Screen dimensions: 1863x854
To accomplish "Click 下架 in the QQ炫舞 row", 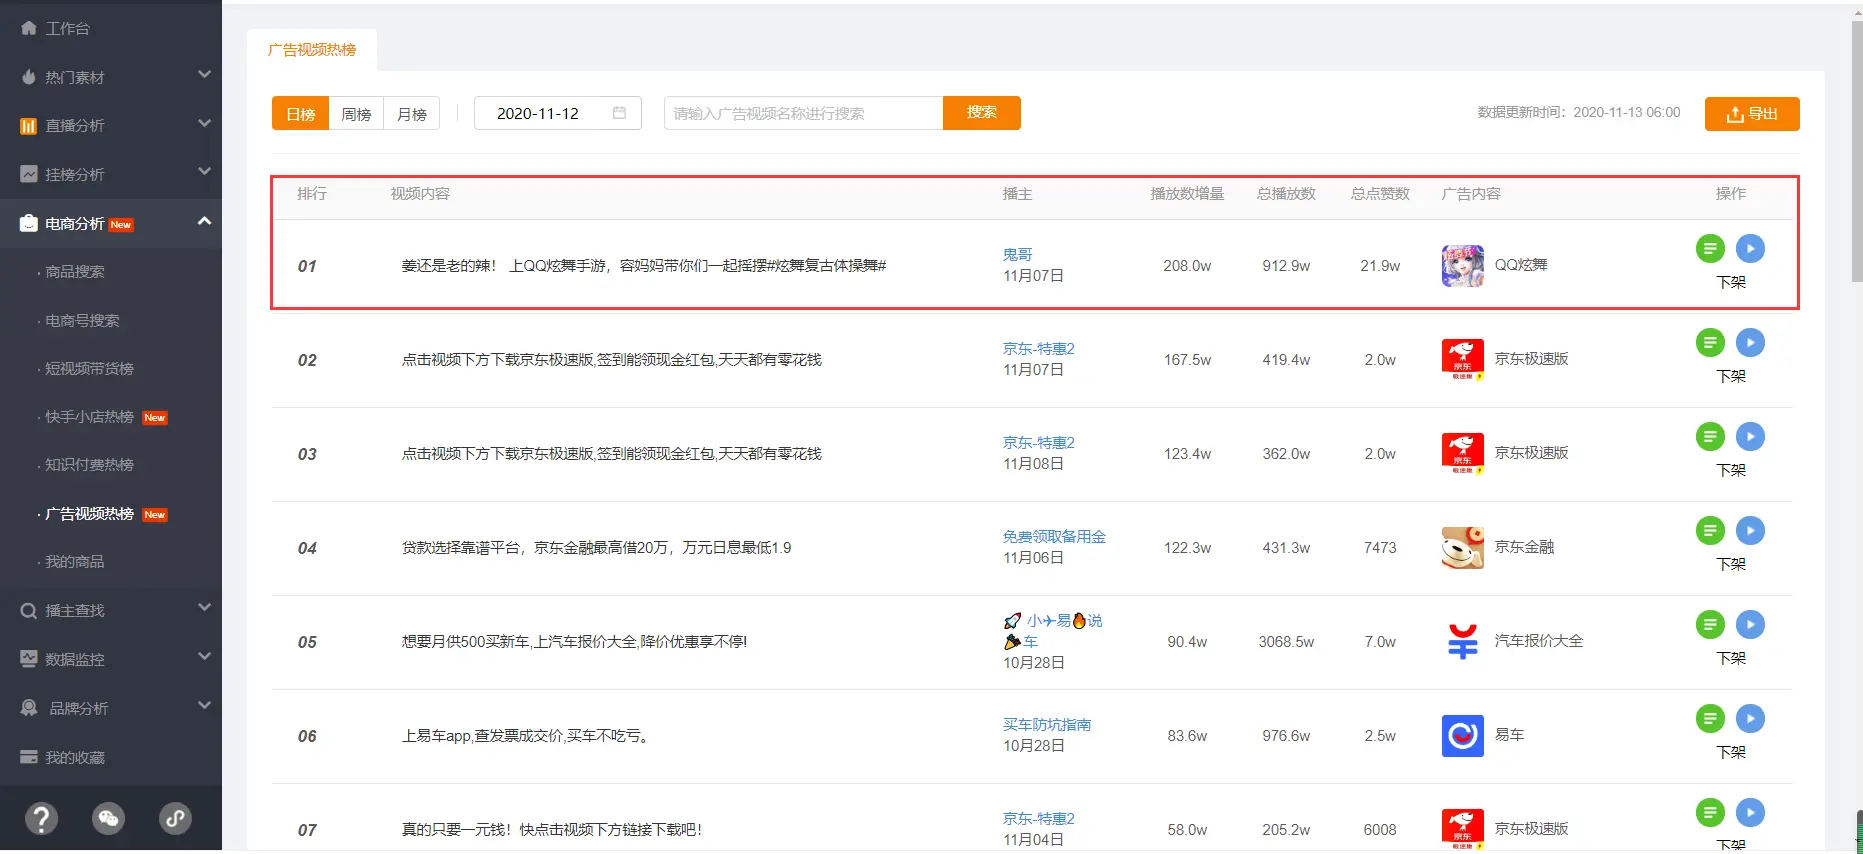I will [x=1731, y=283].
